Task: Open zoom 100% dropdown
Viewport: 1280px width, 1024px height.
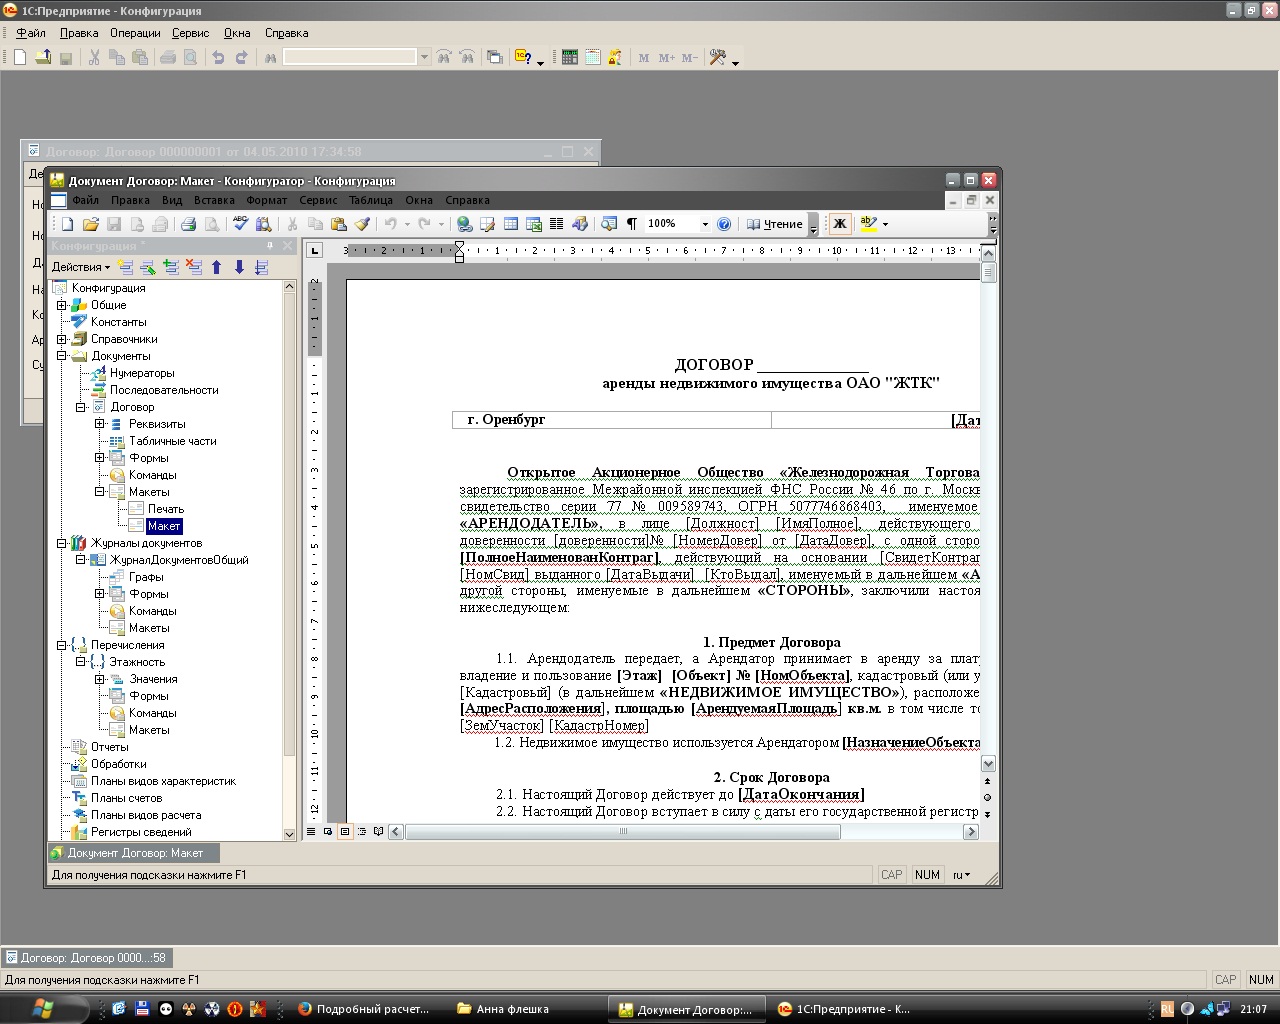Action: coord(704,224)
